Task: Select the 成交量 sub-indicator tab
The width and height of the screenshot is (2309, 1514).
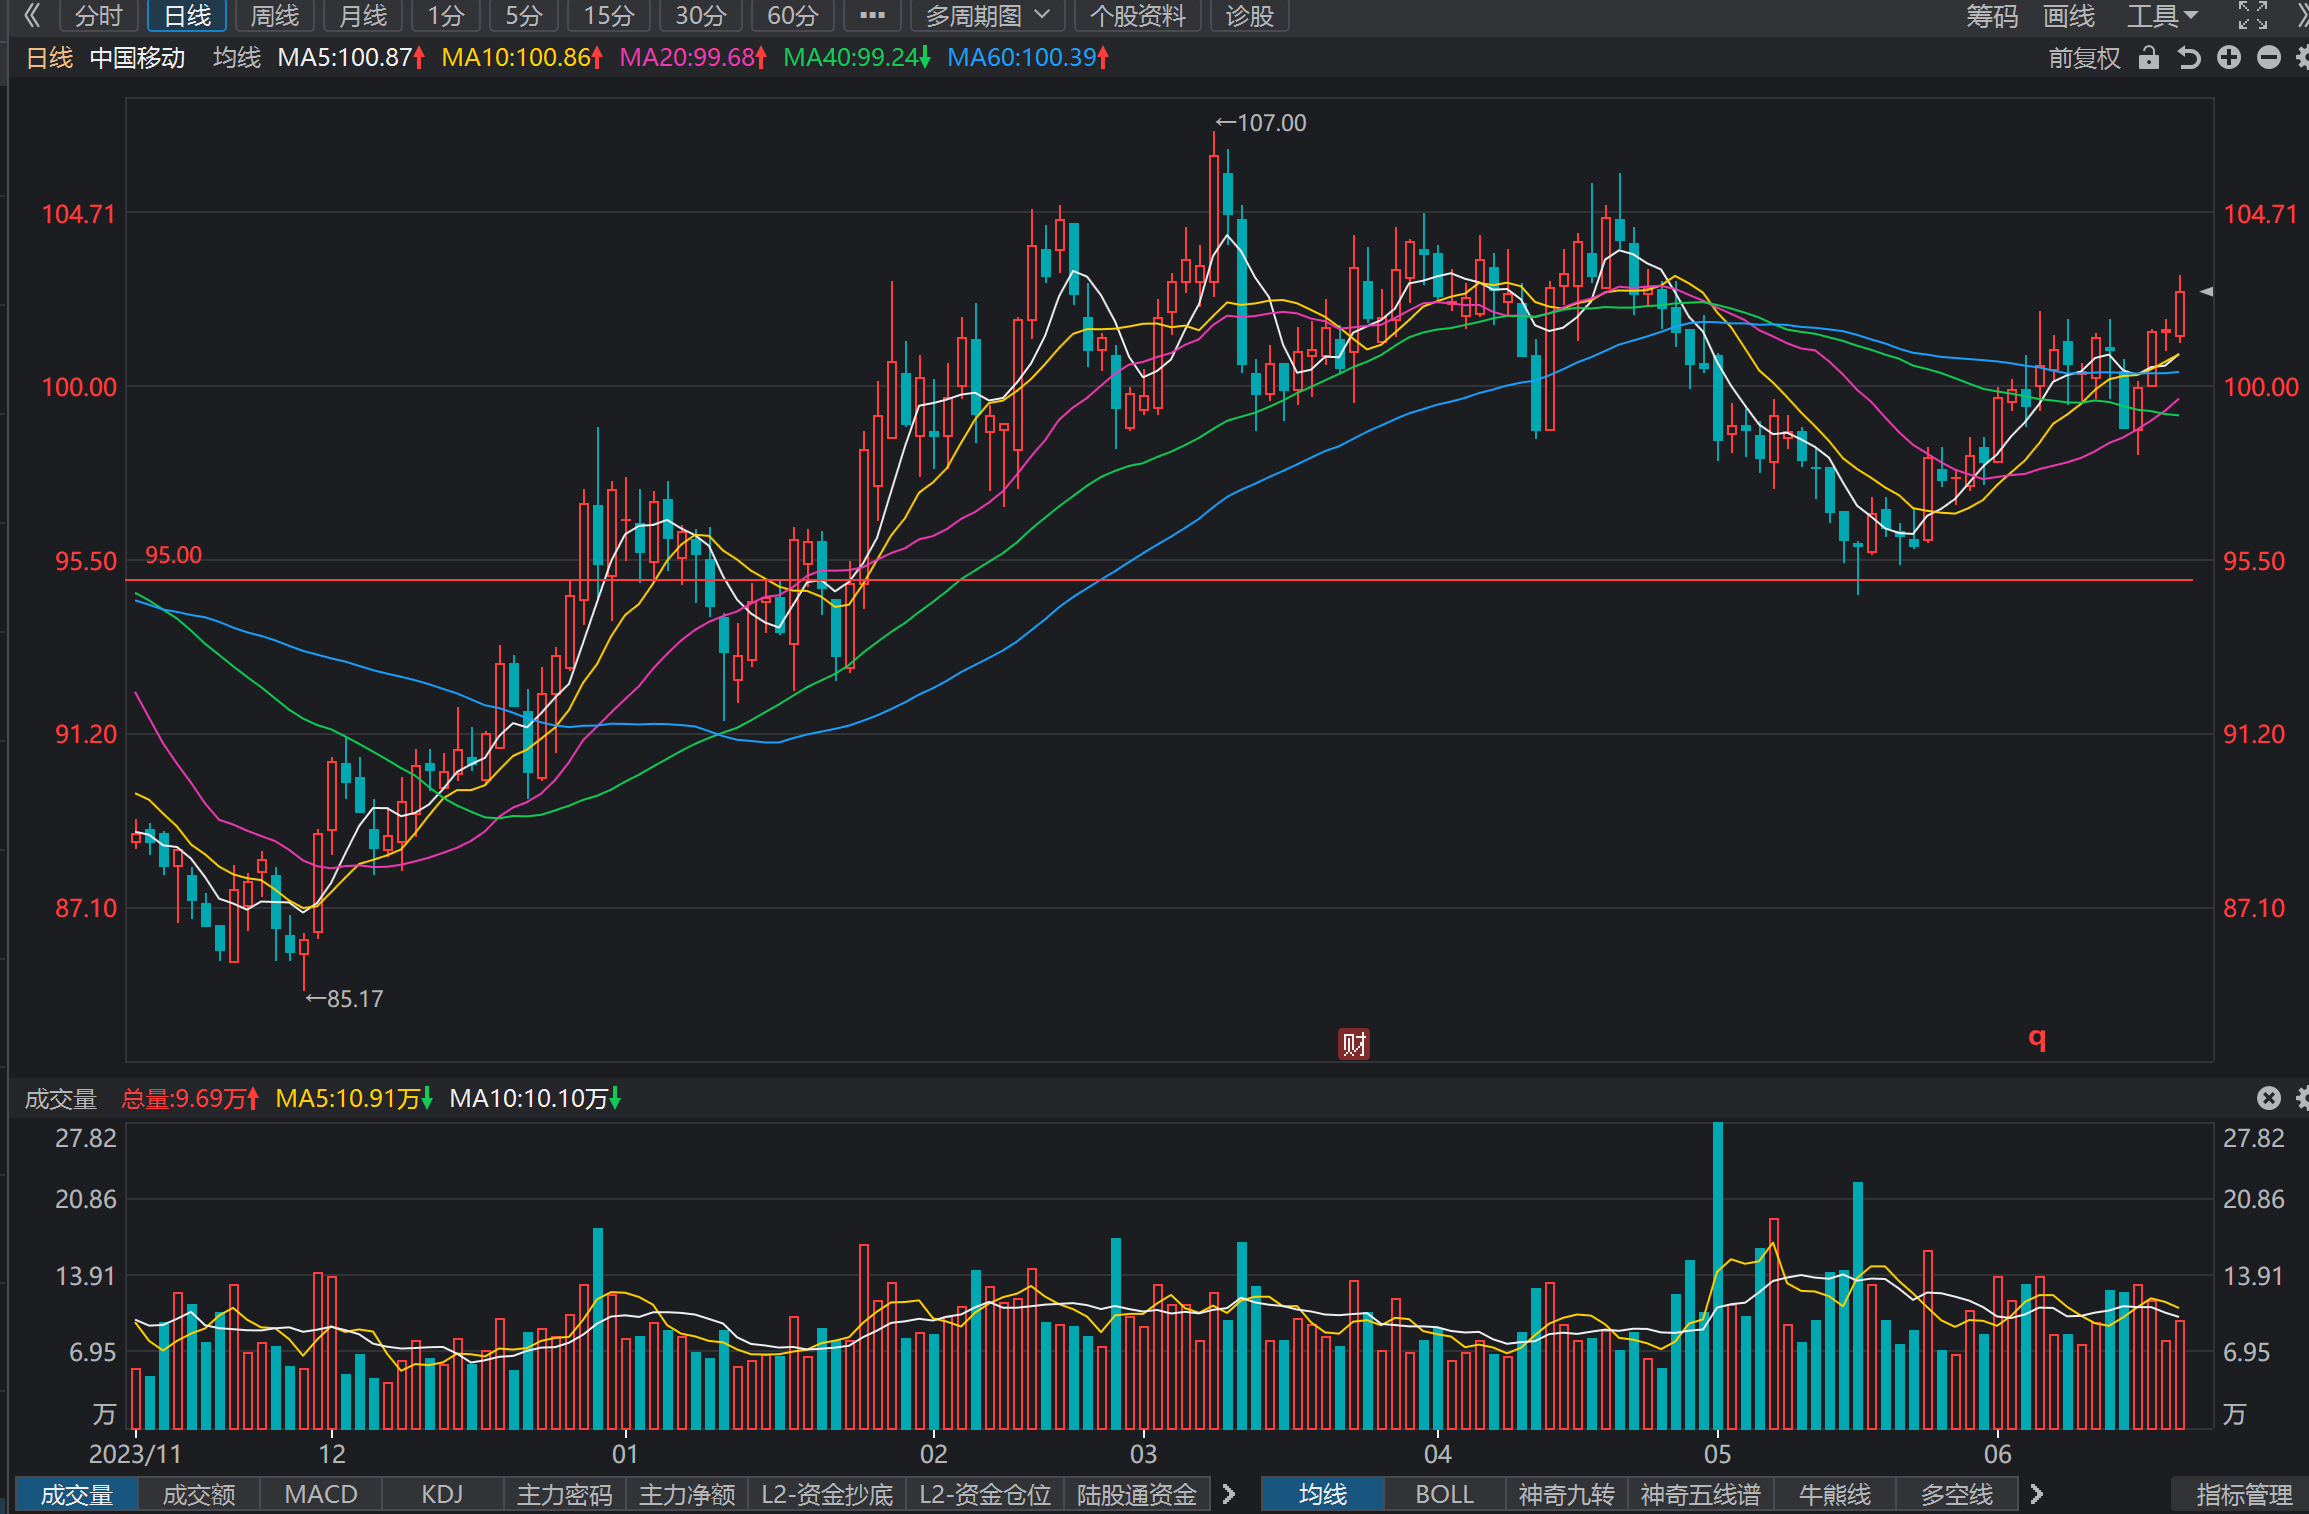Action: pyautogui.click(x=77, y=1495)
